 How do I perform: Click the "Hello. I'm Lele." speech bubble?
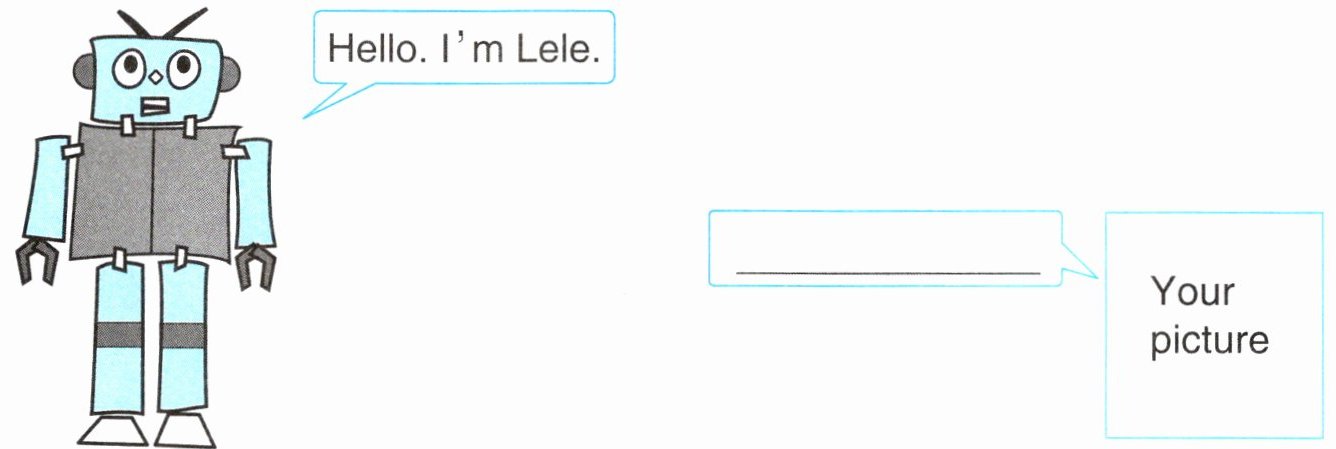[464, 47]
